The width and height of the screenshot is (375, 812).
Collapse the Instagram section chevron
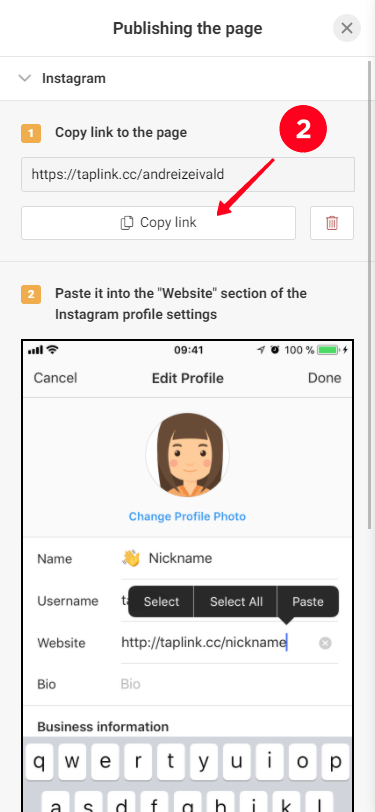tap(24, 79)
